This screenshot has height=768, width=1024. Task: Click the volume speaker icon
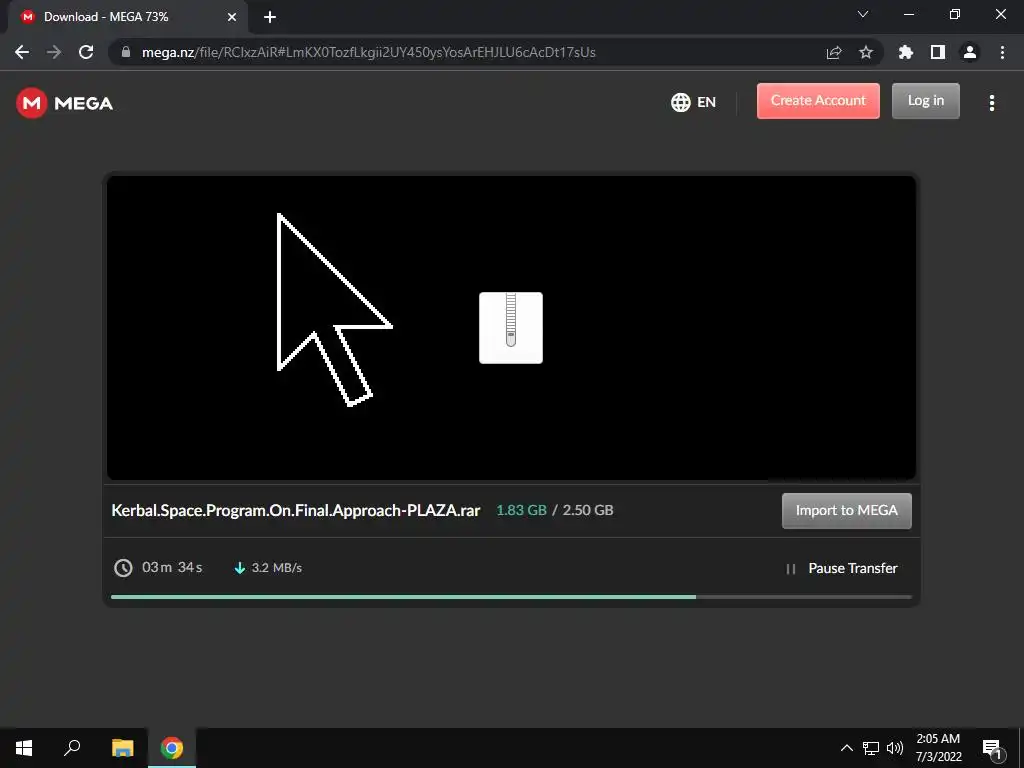[895, 748]
